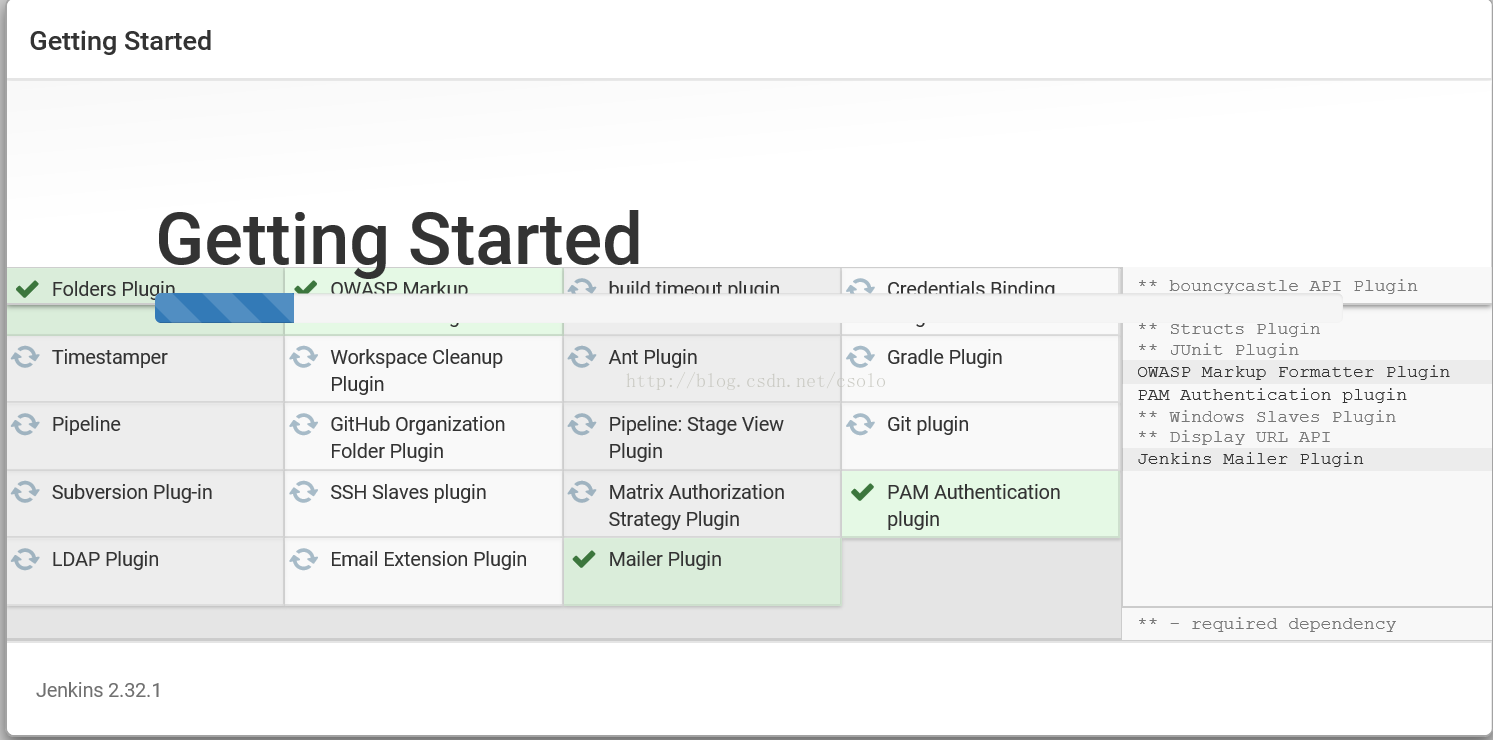The height and width of the screenshot is (740, 1493).
Task: Click the sync icon next to Git plugin
Action: coord(860,424)
